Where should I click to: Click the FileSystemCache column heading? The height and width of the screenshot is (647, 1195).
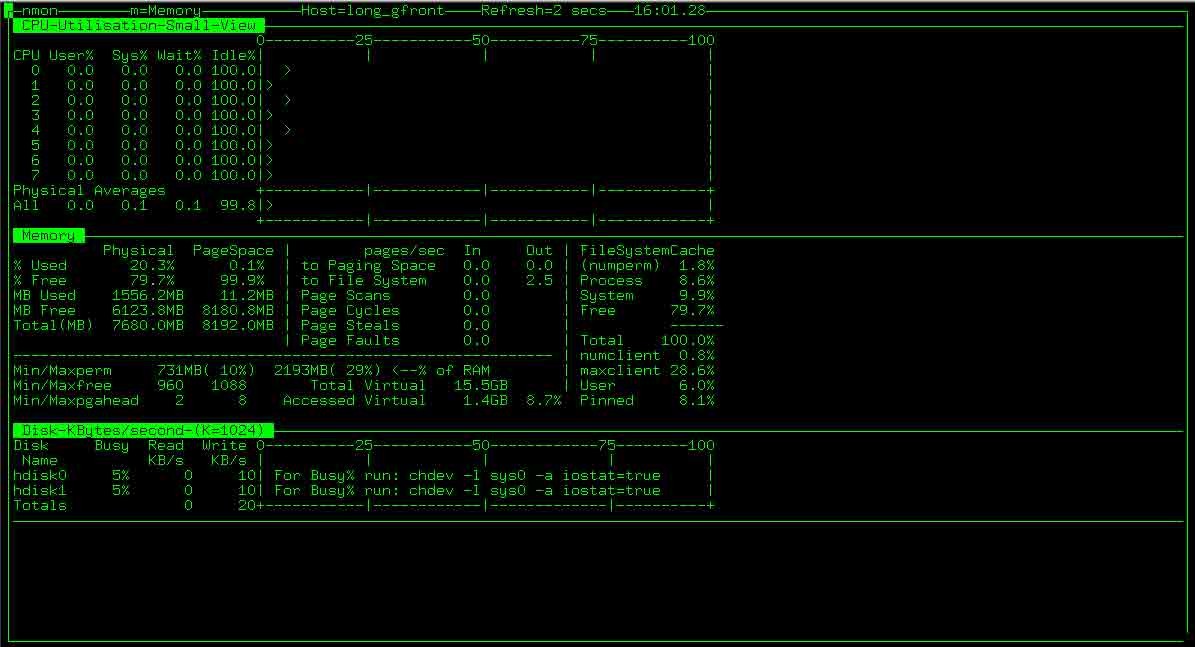pyautogui.click(x=647, y=250)
